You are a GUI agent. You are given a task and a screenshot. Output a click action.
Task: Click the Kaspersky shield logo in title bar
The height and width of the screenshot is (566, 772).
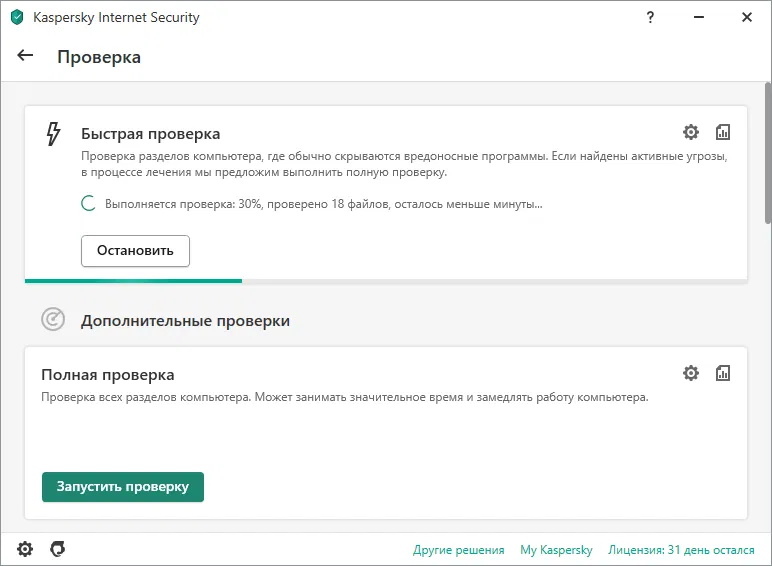point(16,17)
